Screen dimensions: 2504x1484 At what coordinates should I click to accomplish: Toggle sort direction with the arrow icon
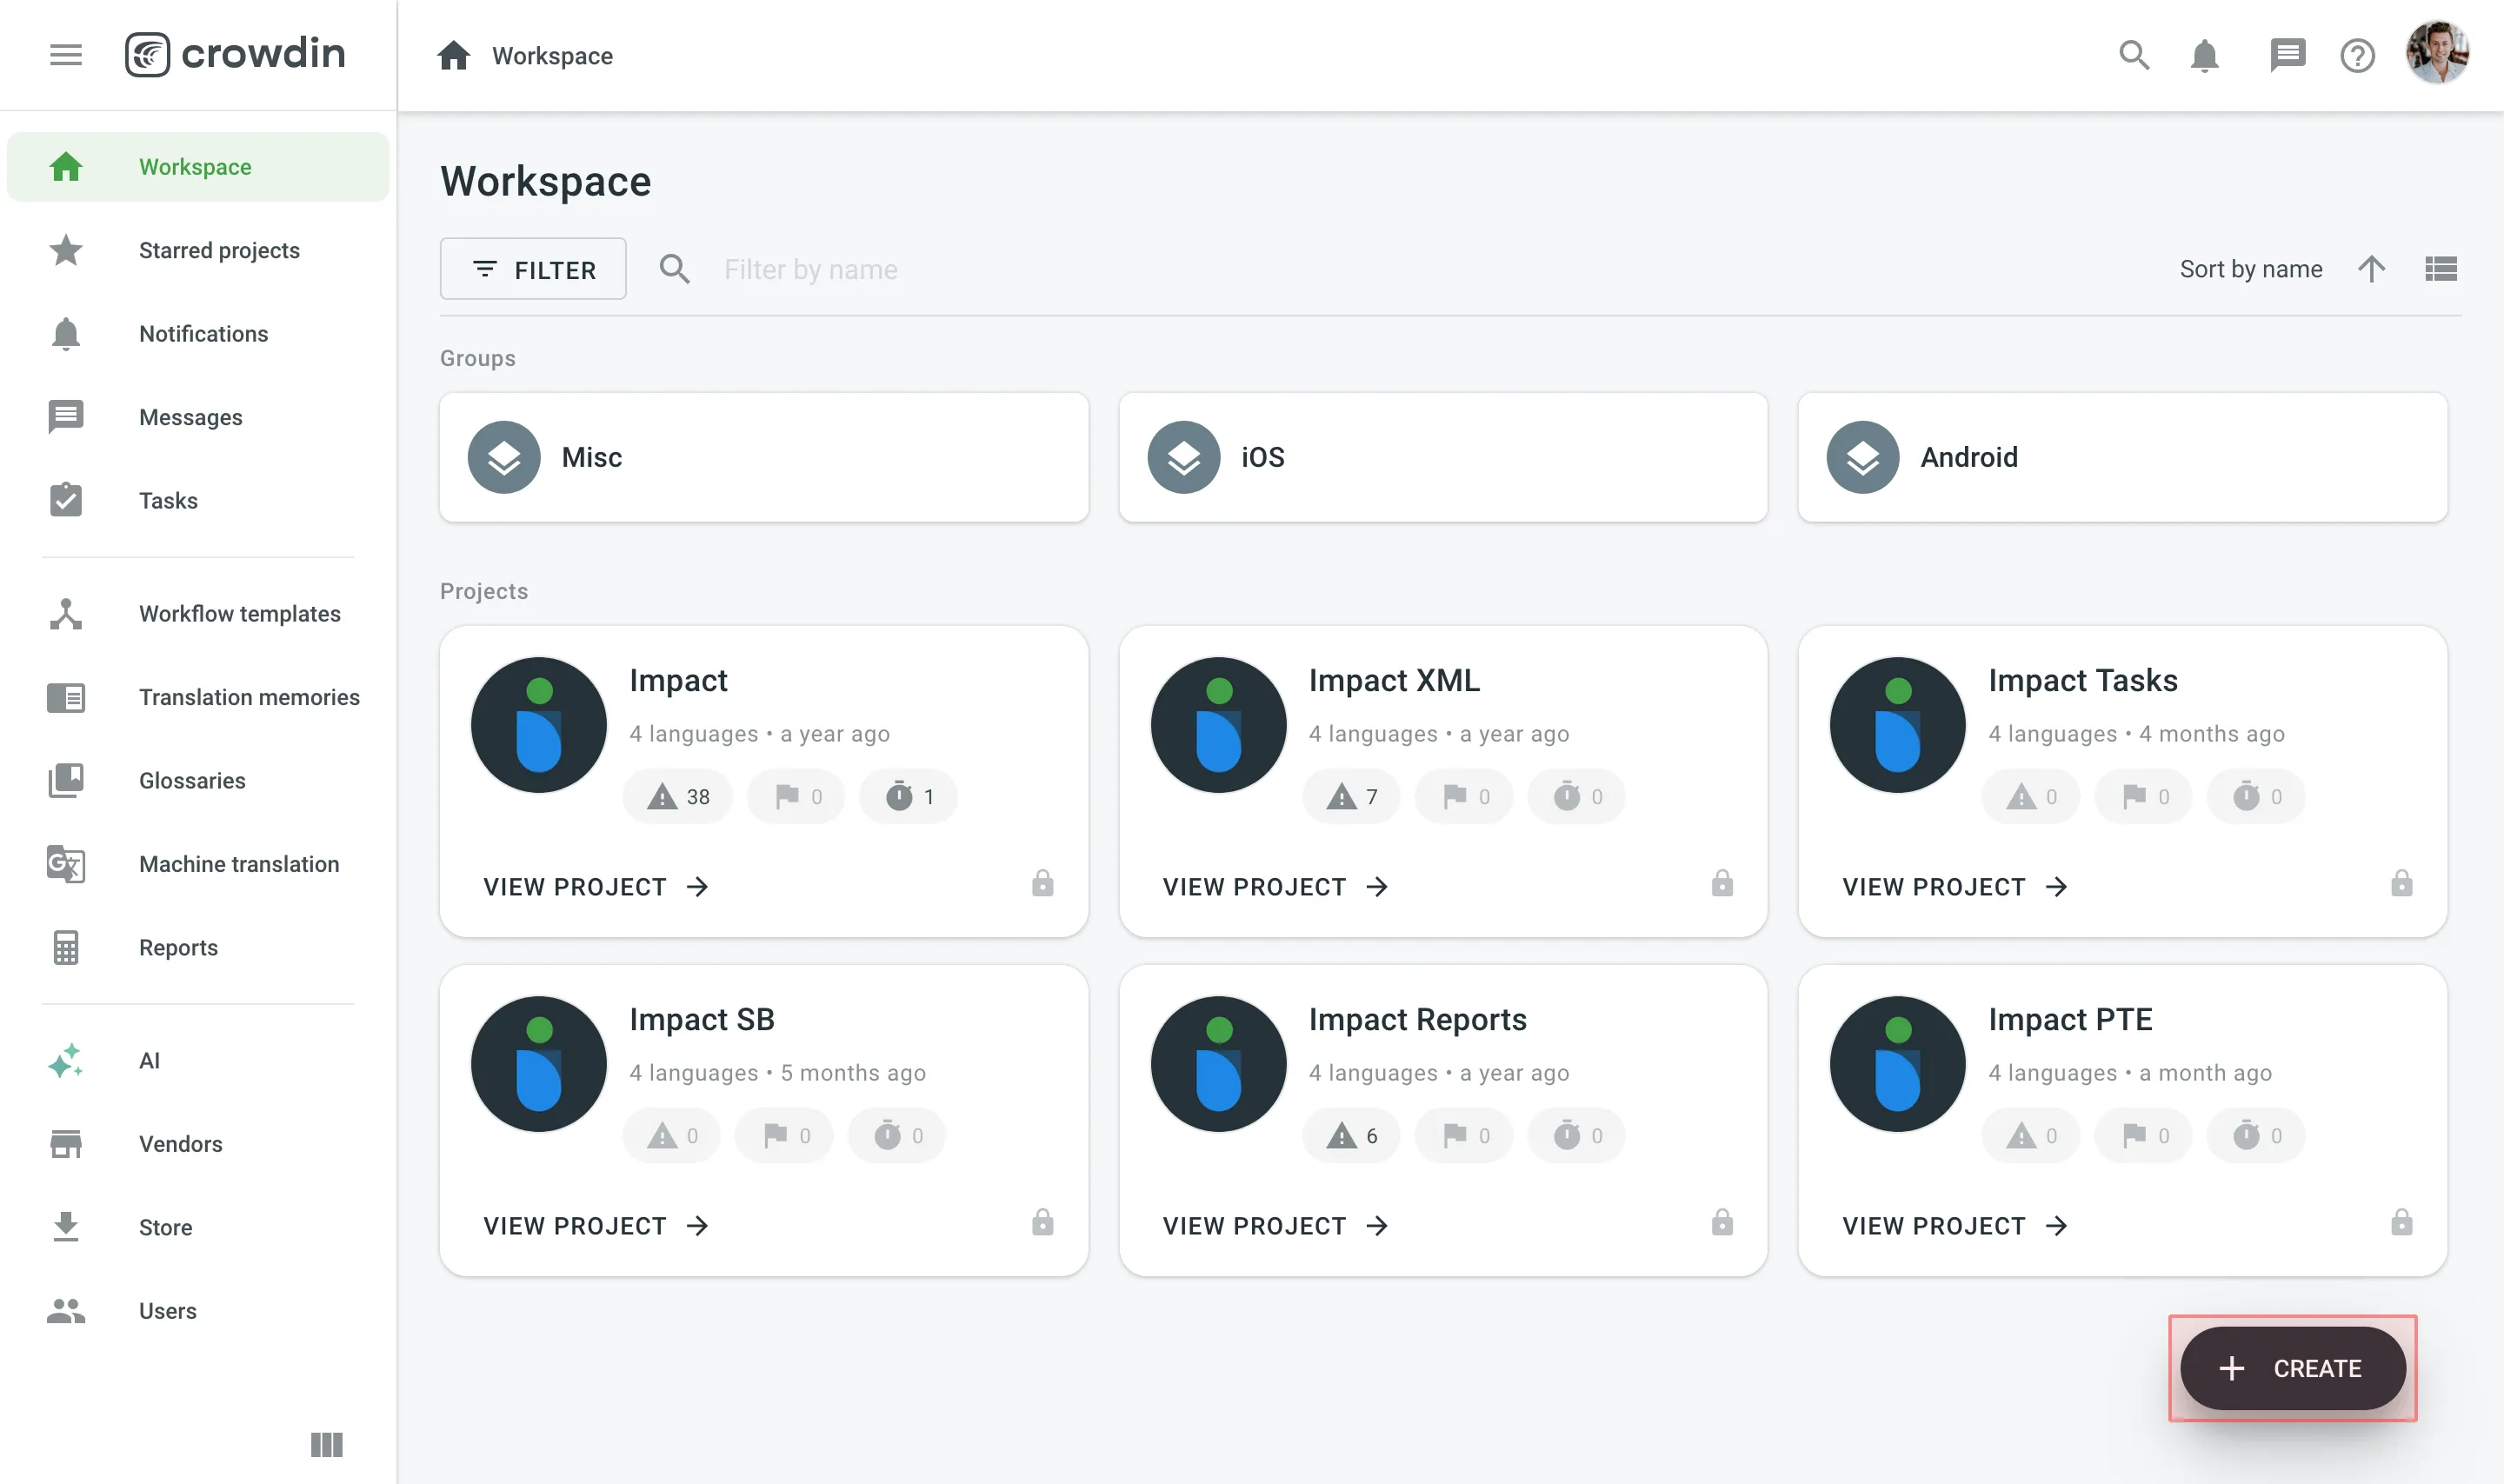click(x=2373, y=268)
